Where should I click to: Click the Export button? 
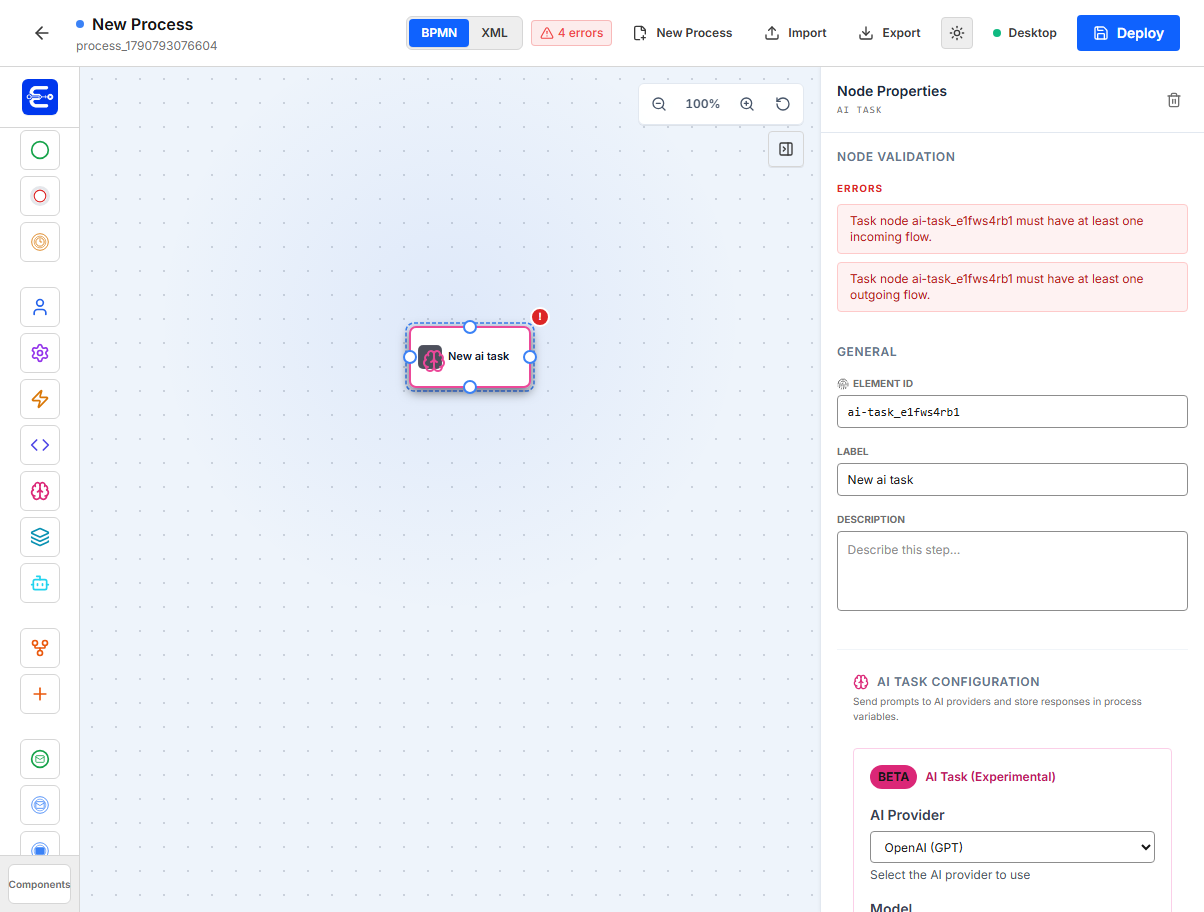890,33
